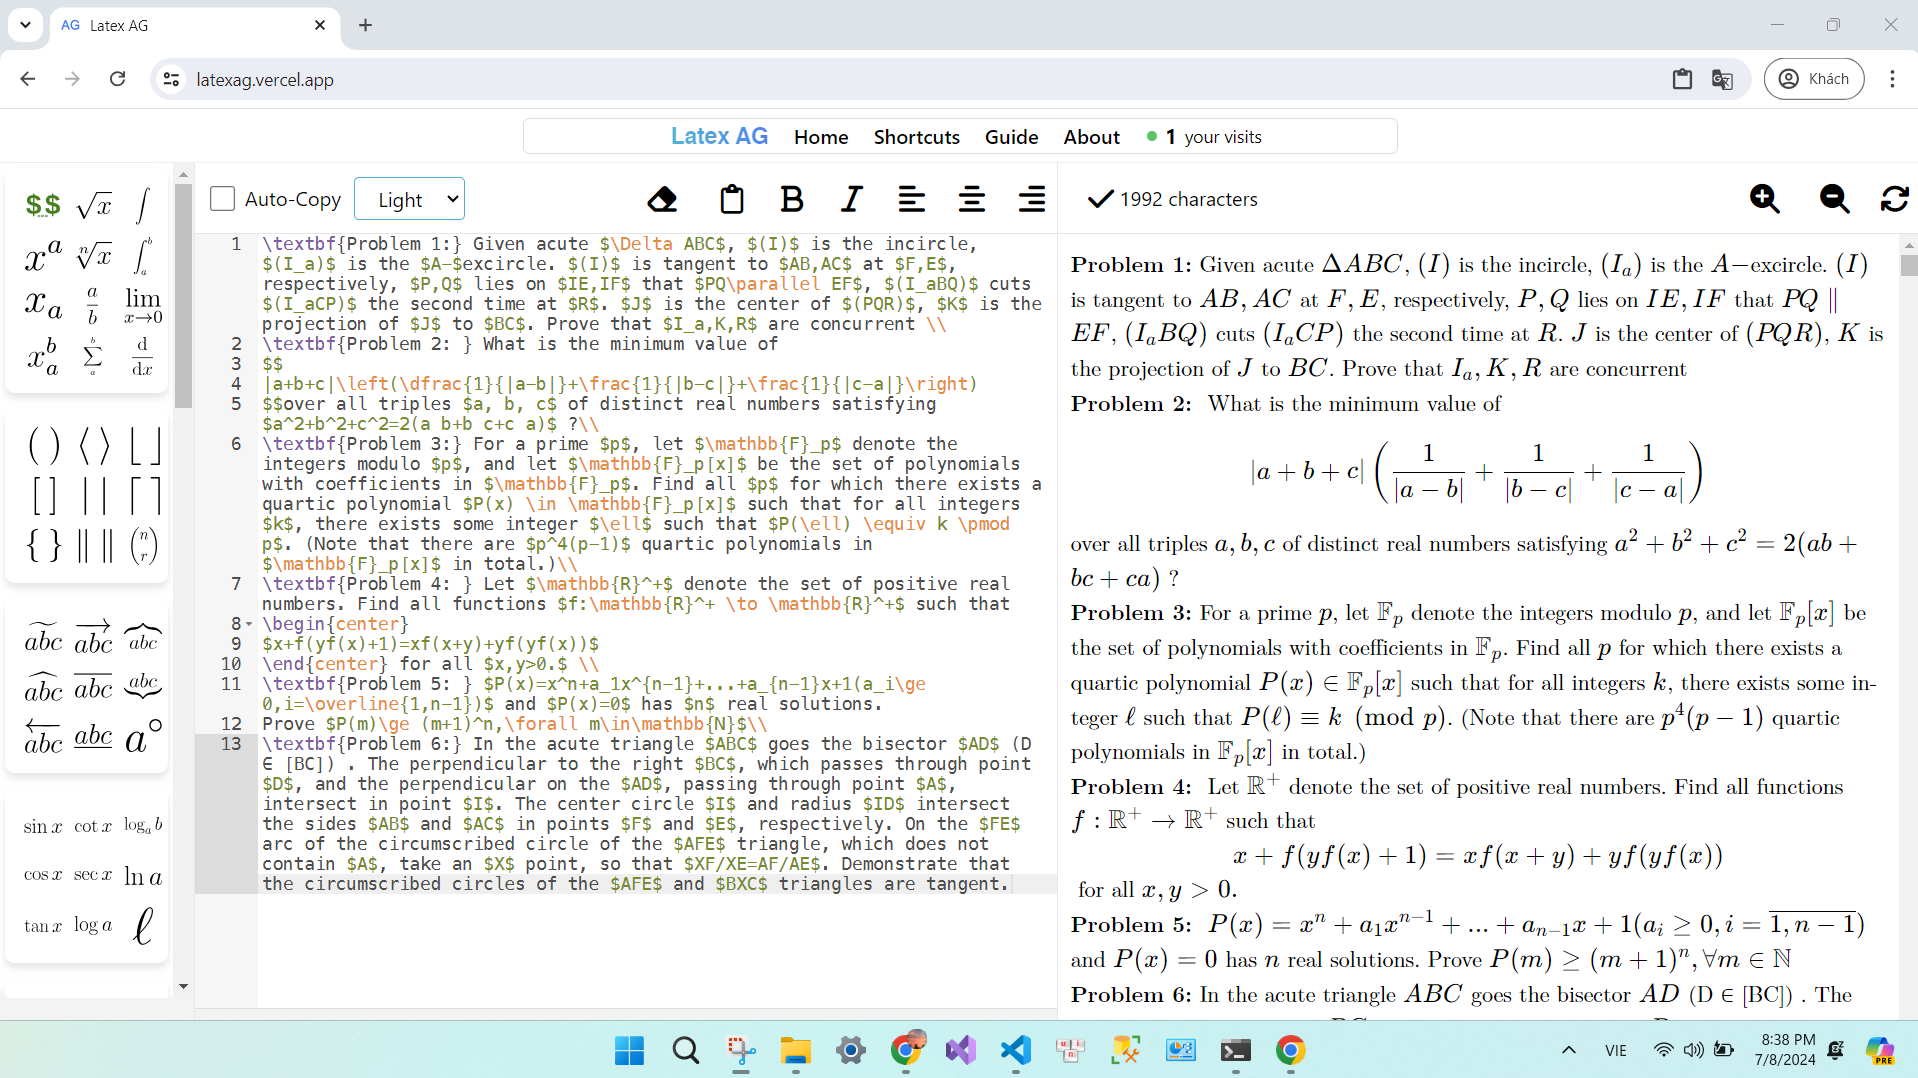Open the Shortcuts page
1918x1078 pixels.
click(x=916, y=137)
